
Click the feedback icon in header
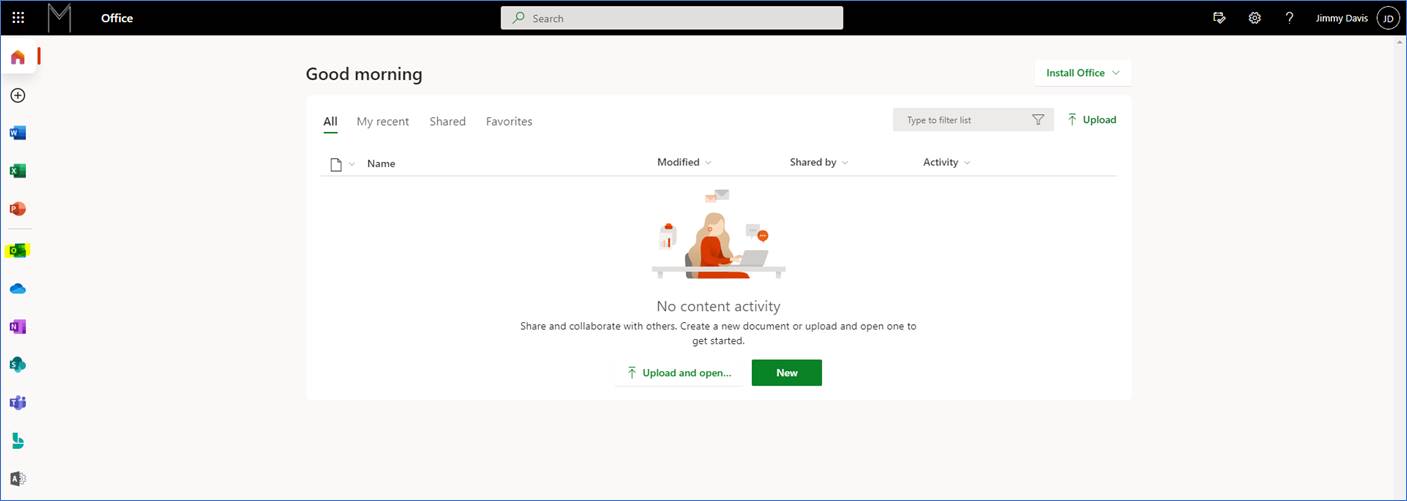(1219, 18)
